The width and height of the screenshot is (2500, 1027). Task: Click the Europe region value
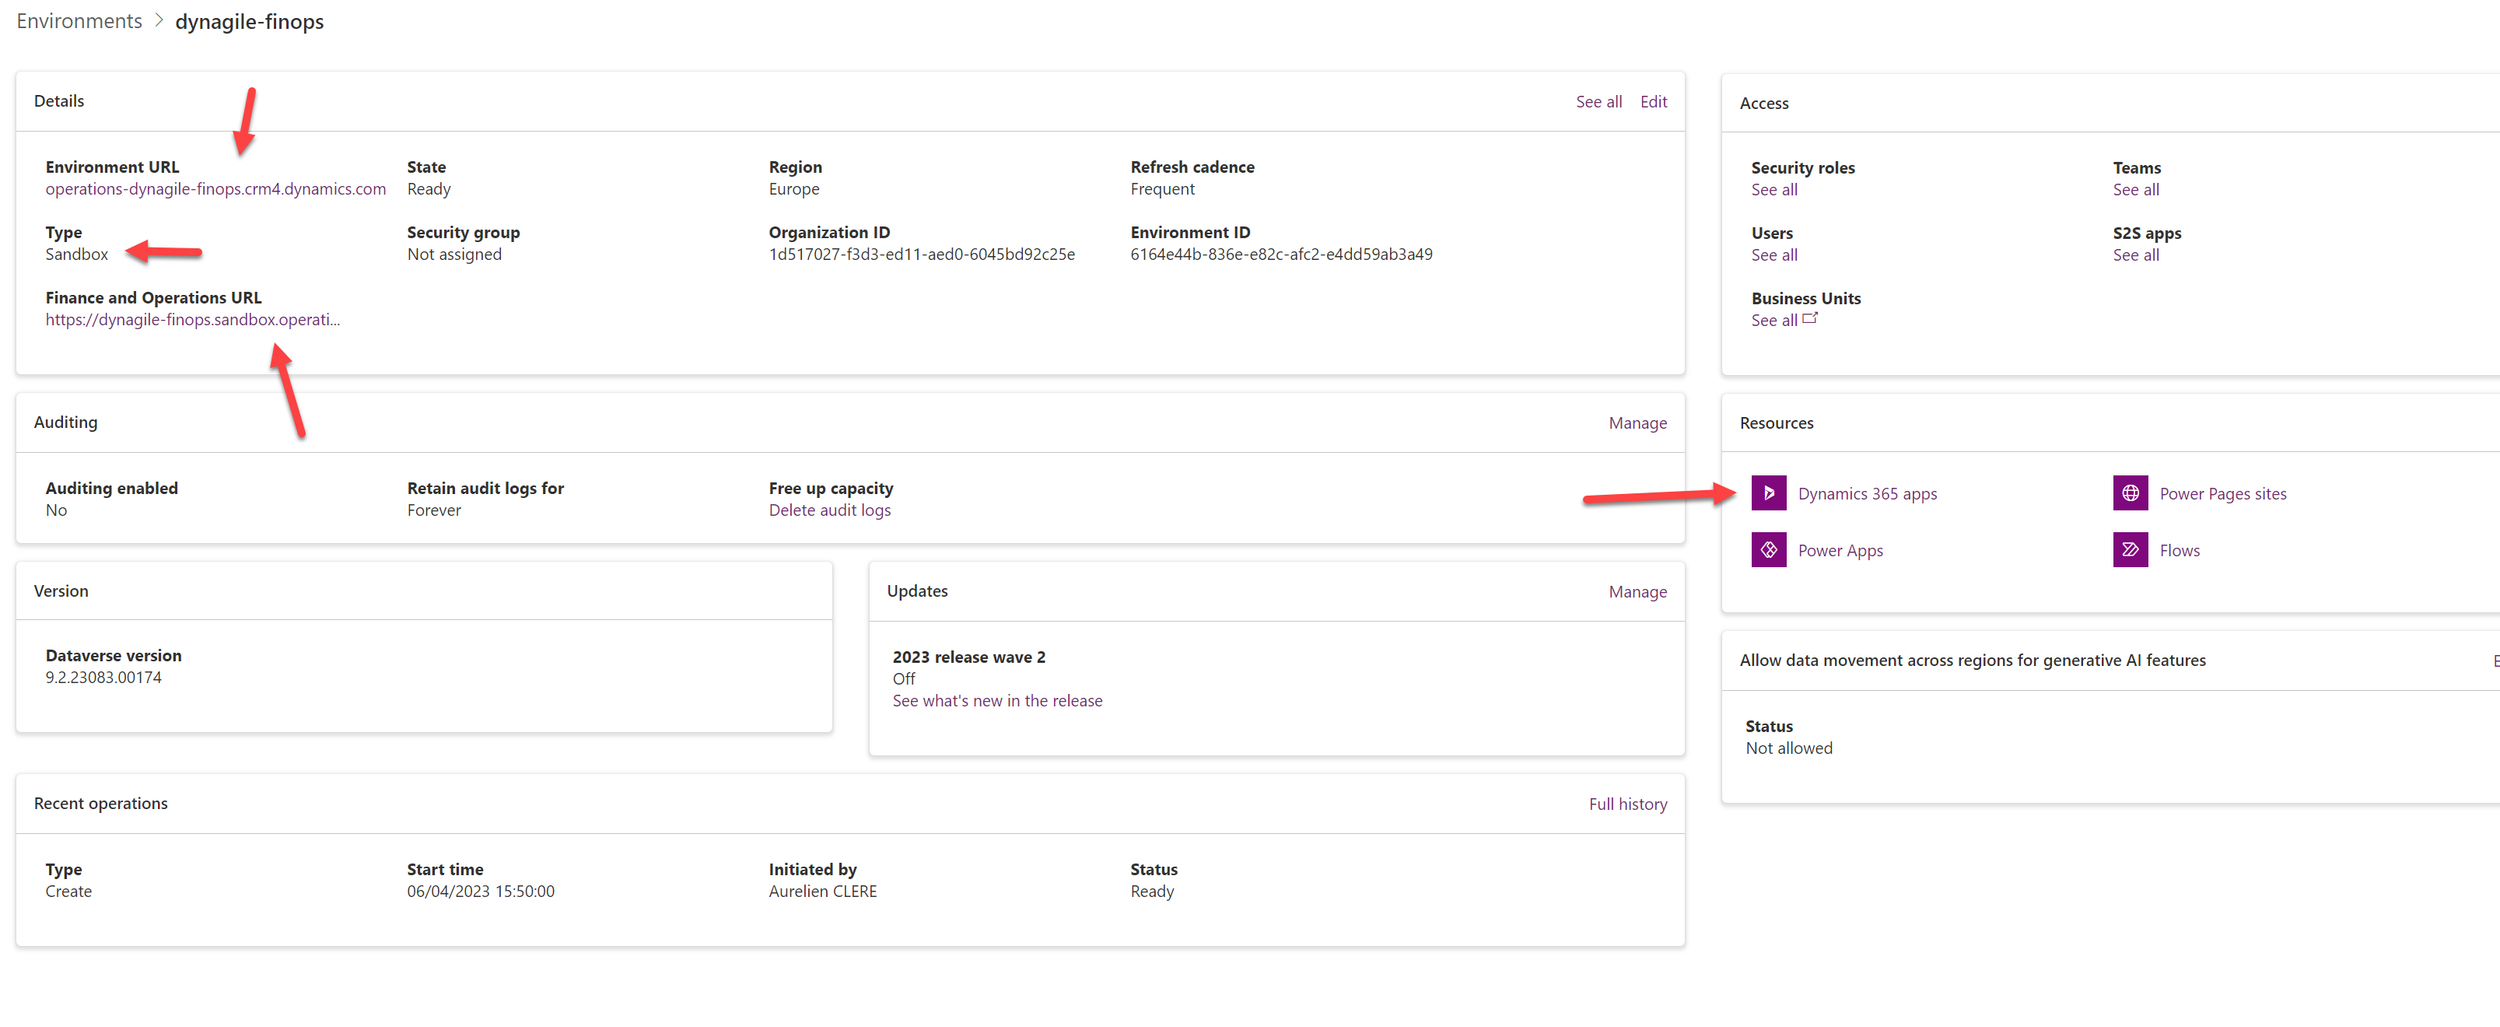pos(794,189)
